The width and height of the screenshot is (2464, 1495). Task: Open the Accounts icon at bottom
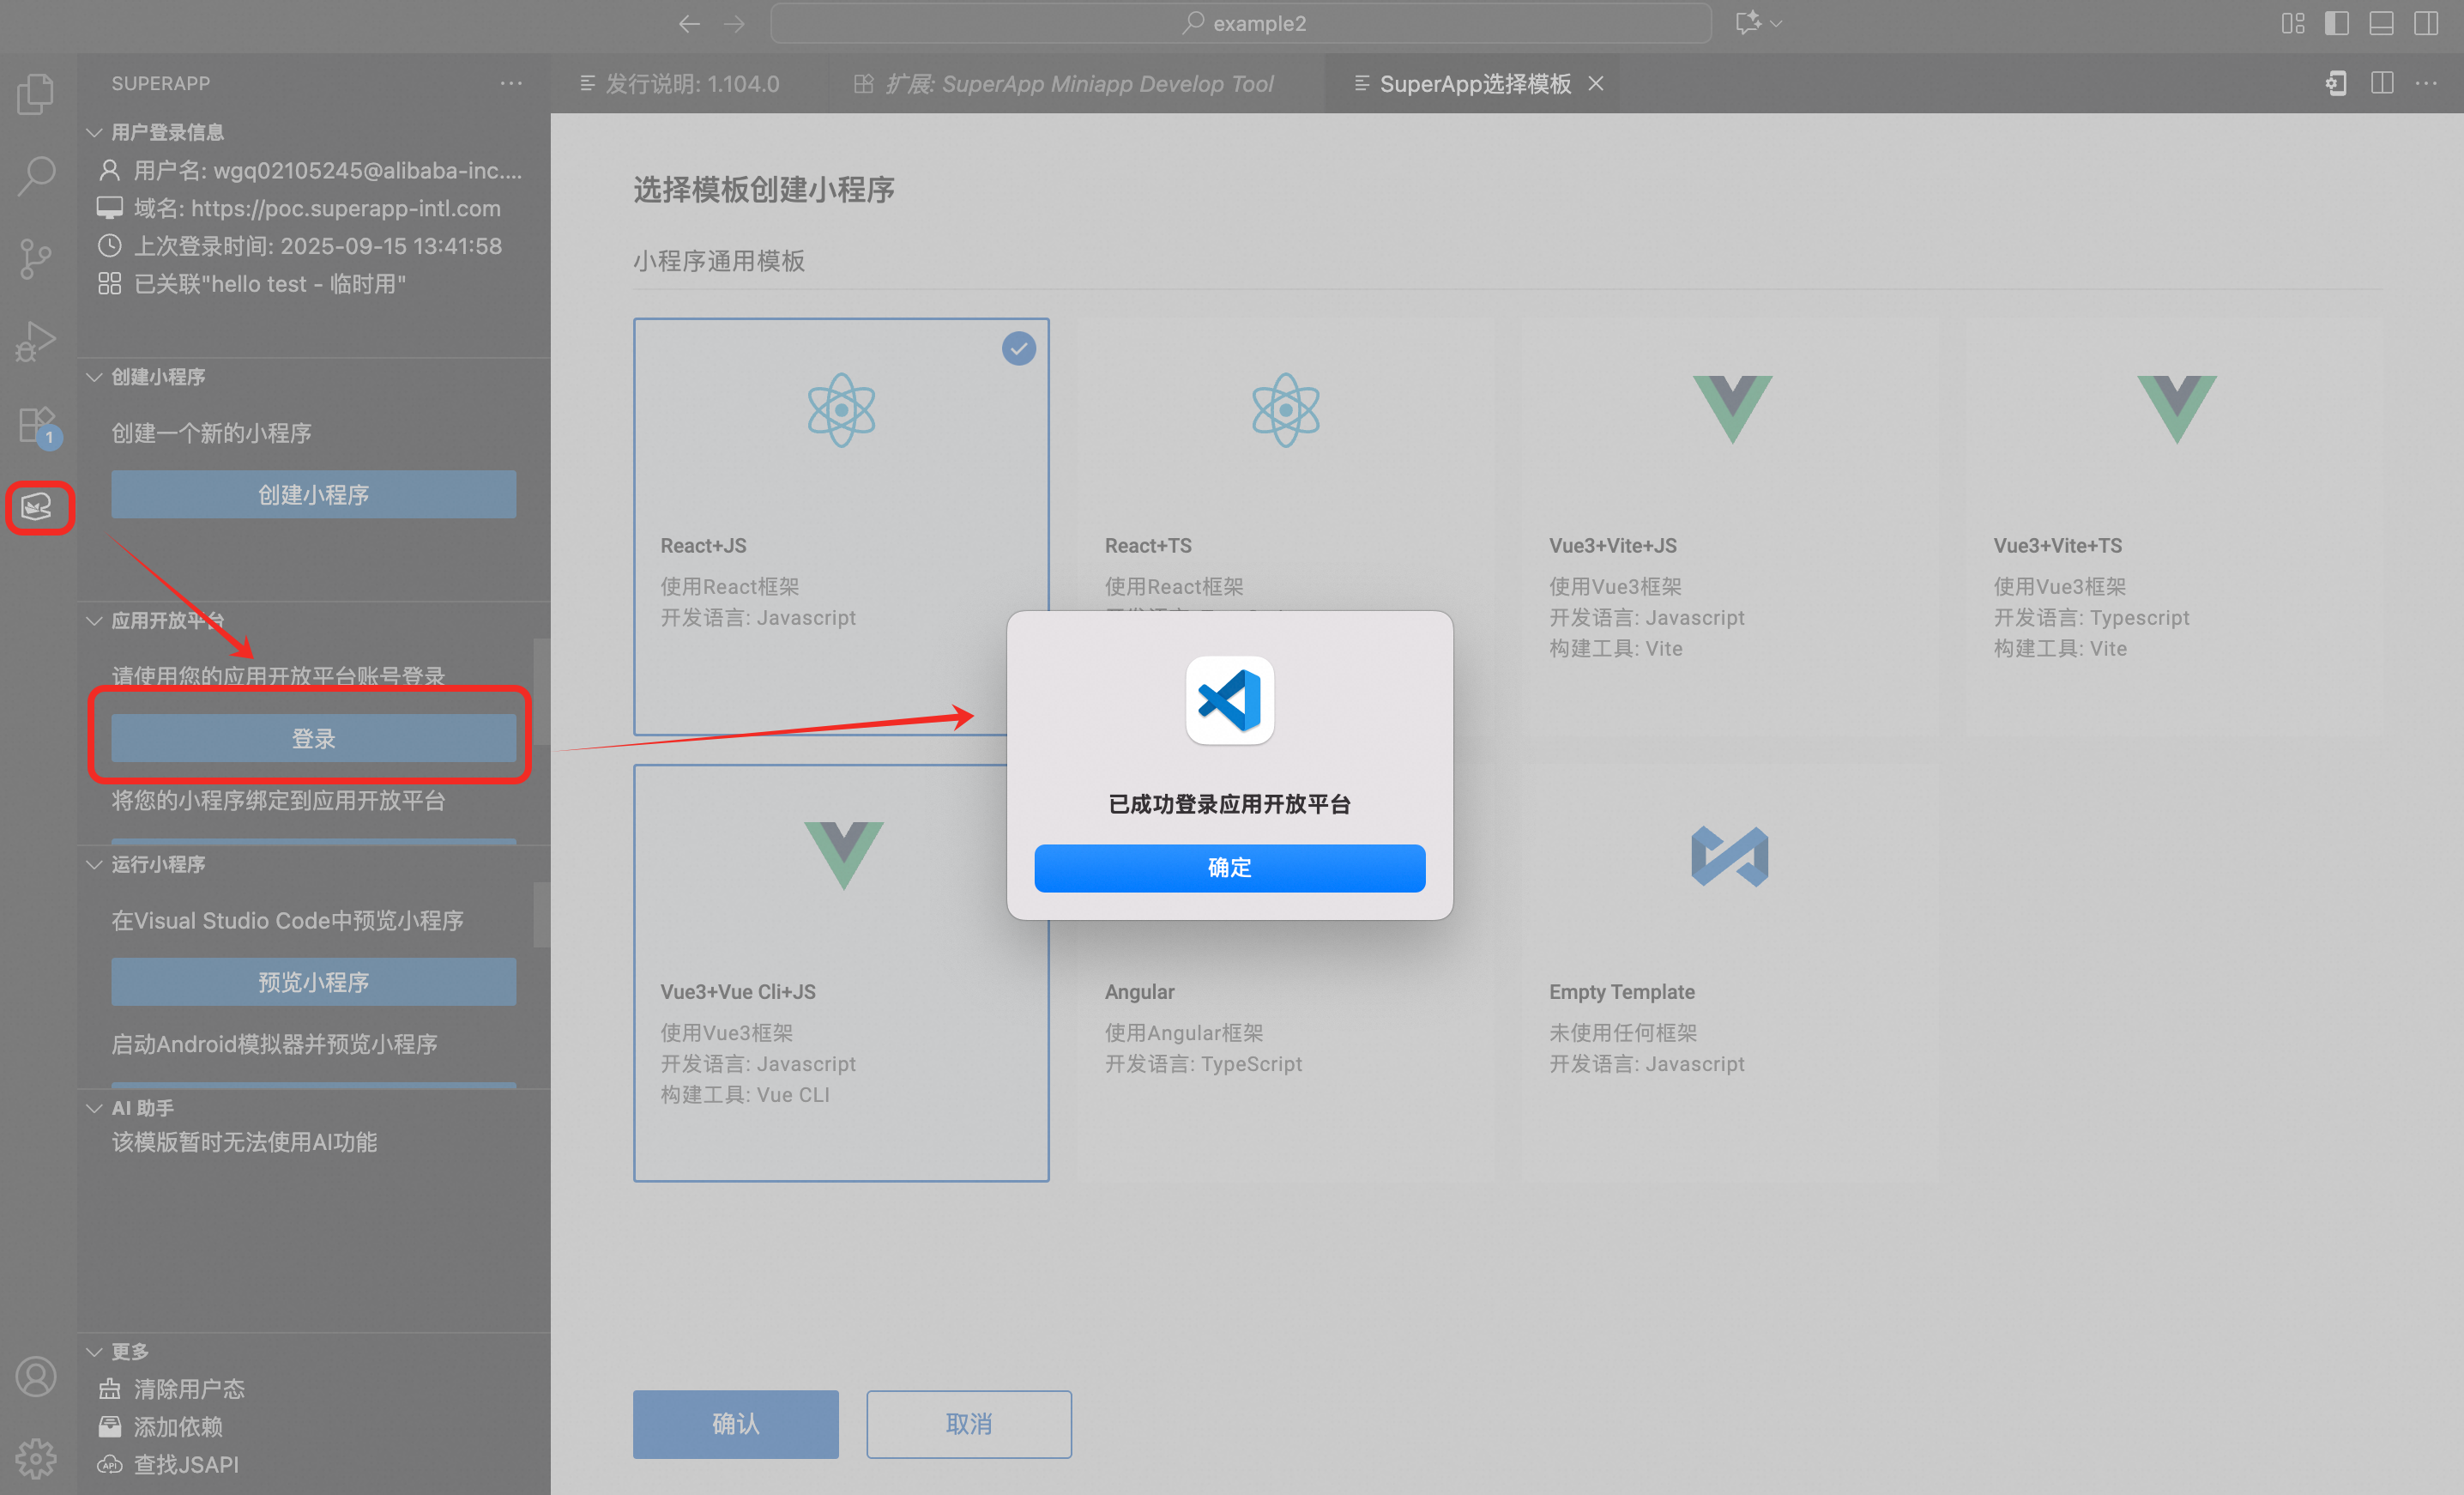[x=36, y=1376]
